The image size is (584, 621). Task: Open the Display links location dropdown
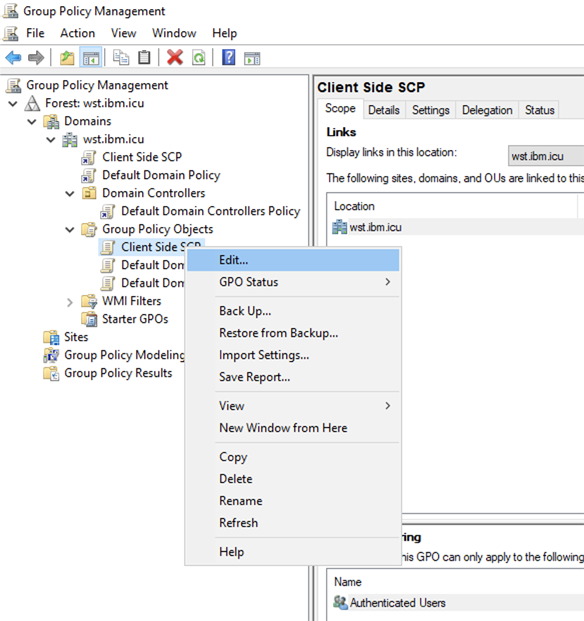pos(546,156)
